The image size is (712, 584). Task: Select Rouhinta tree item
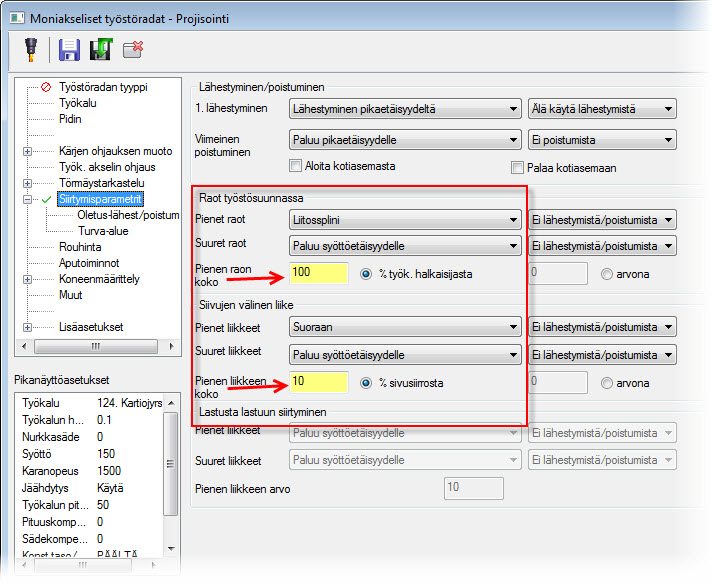pos(80,247)
